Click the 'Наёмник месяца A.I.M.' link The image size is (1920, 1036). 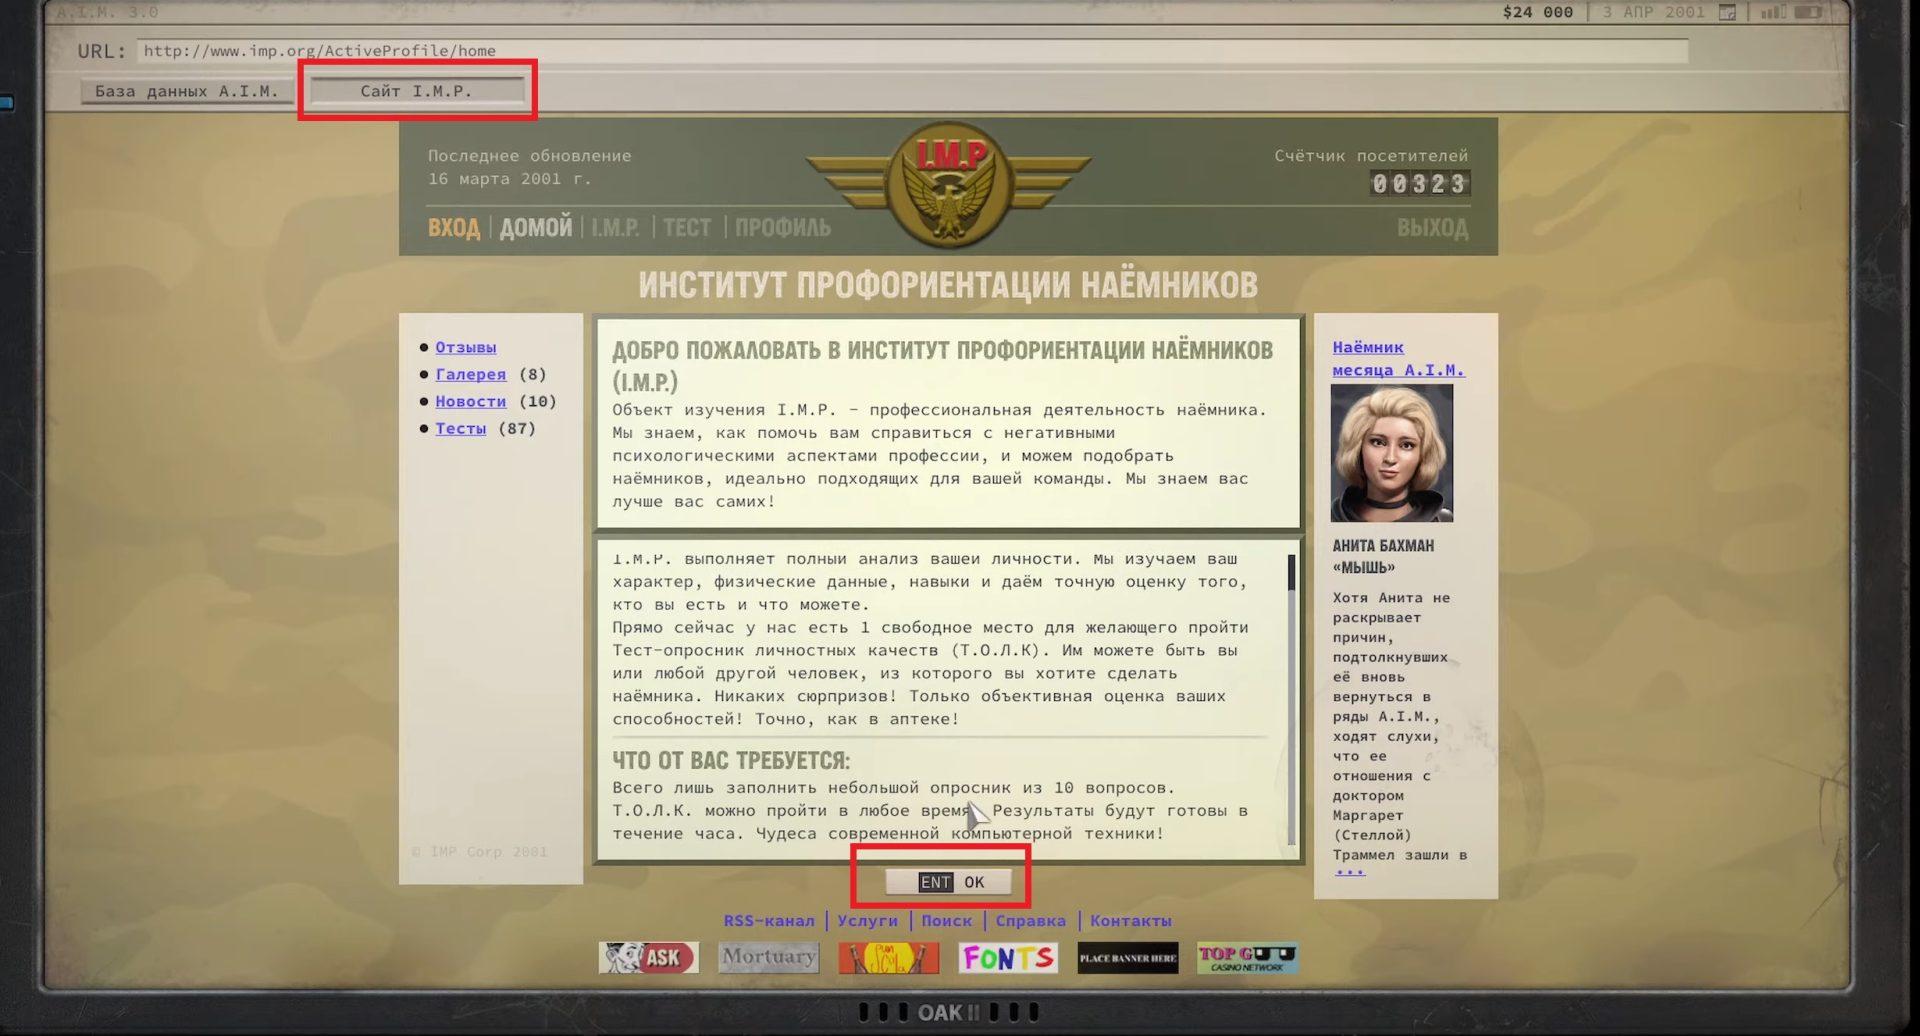[x=1397, y=358]
